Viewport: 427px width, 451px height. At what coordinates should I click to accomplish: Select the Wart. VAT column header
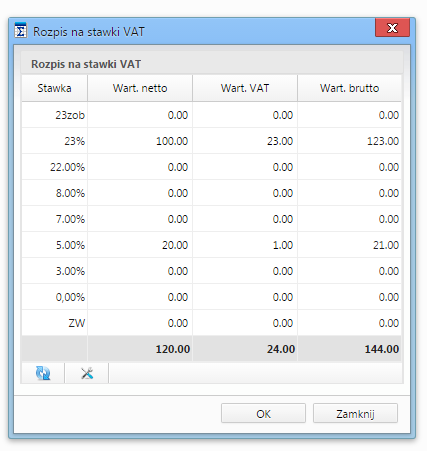tap(245, 88)
